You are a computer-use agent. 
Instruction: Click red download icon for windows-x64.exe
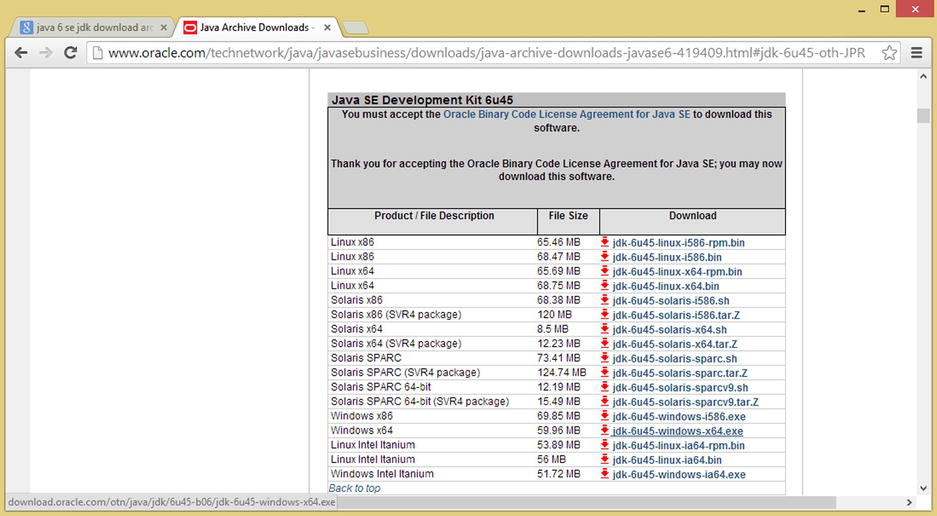(x=605, y=430)
